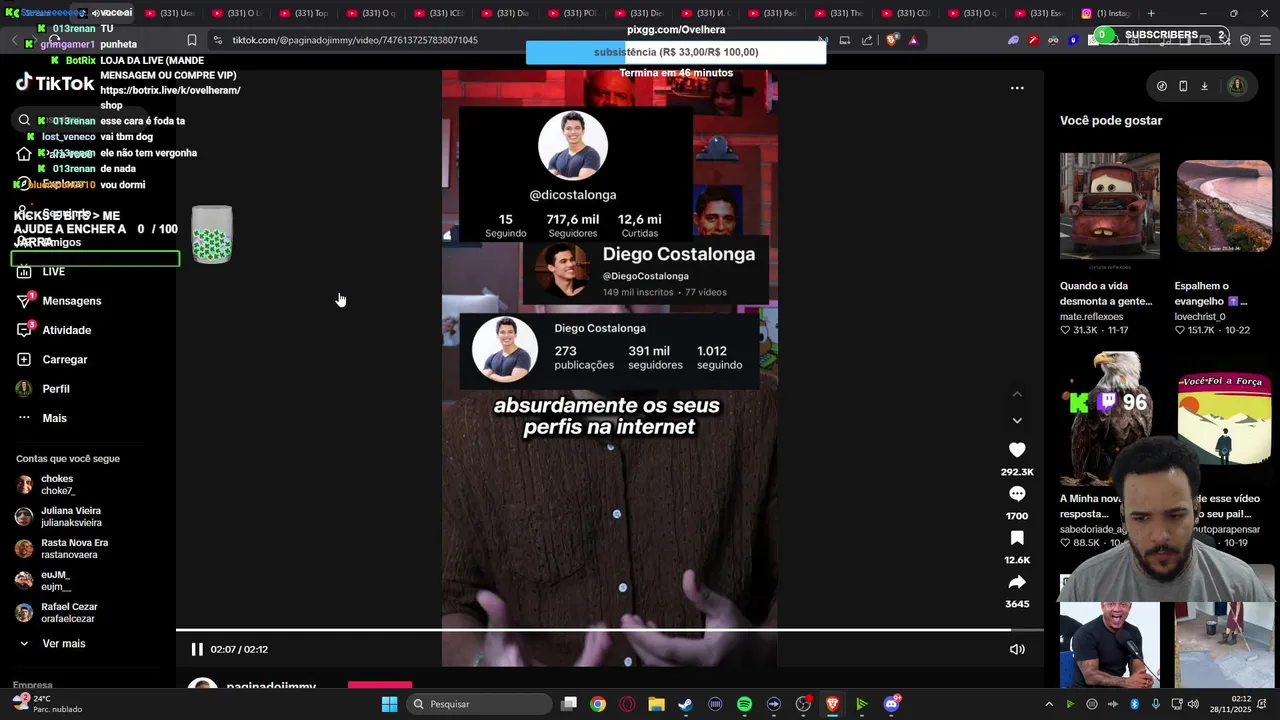Open Steam from the taskbar
This screenshot has height=720, width=1280.
[x=686, y=704]
